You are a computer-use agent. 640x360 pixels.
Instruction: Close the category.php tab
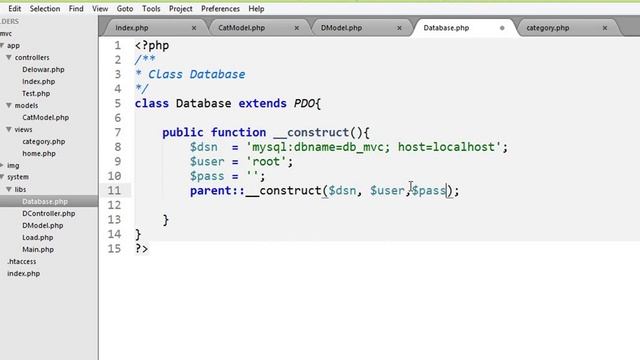[605, 28]
